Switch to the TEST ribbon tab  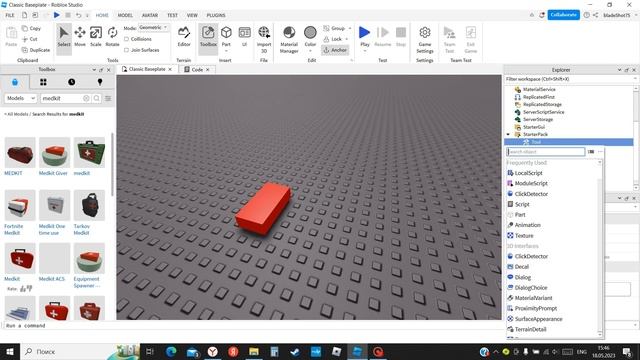coord(172,15)
